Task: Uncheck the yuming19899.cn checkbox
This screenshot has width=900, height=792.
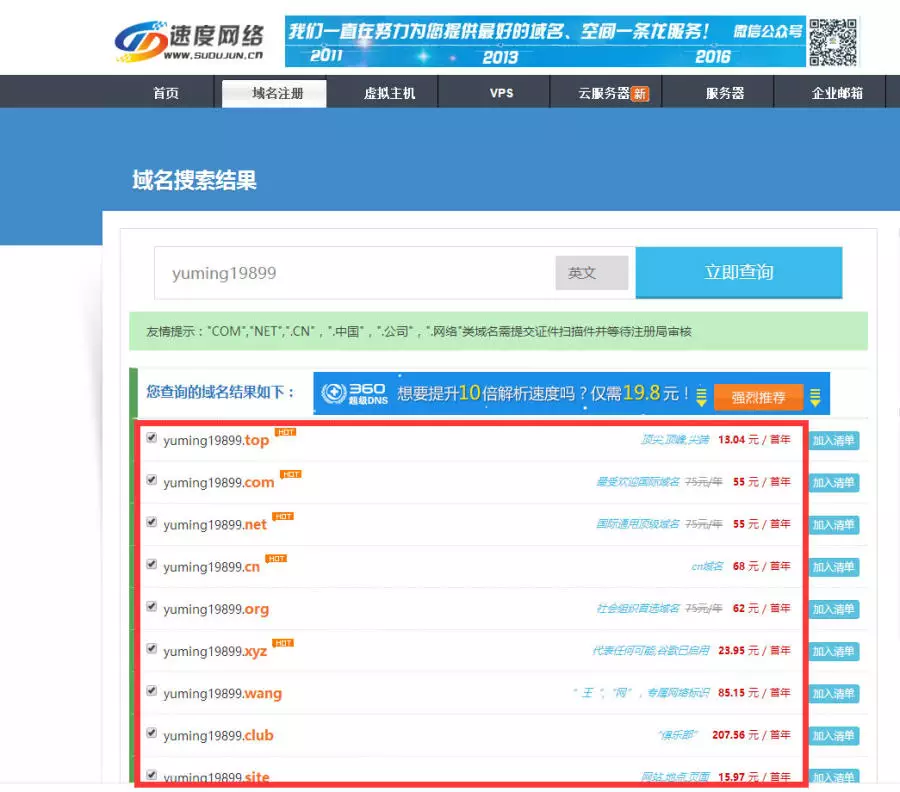Action: click(152, 564)
